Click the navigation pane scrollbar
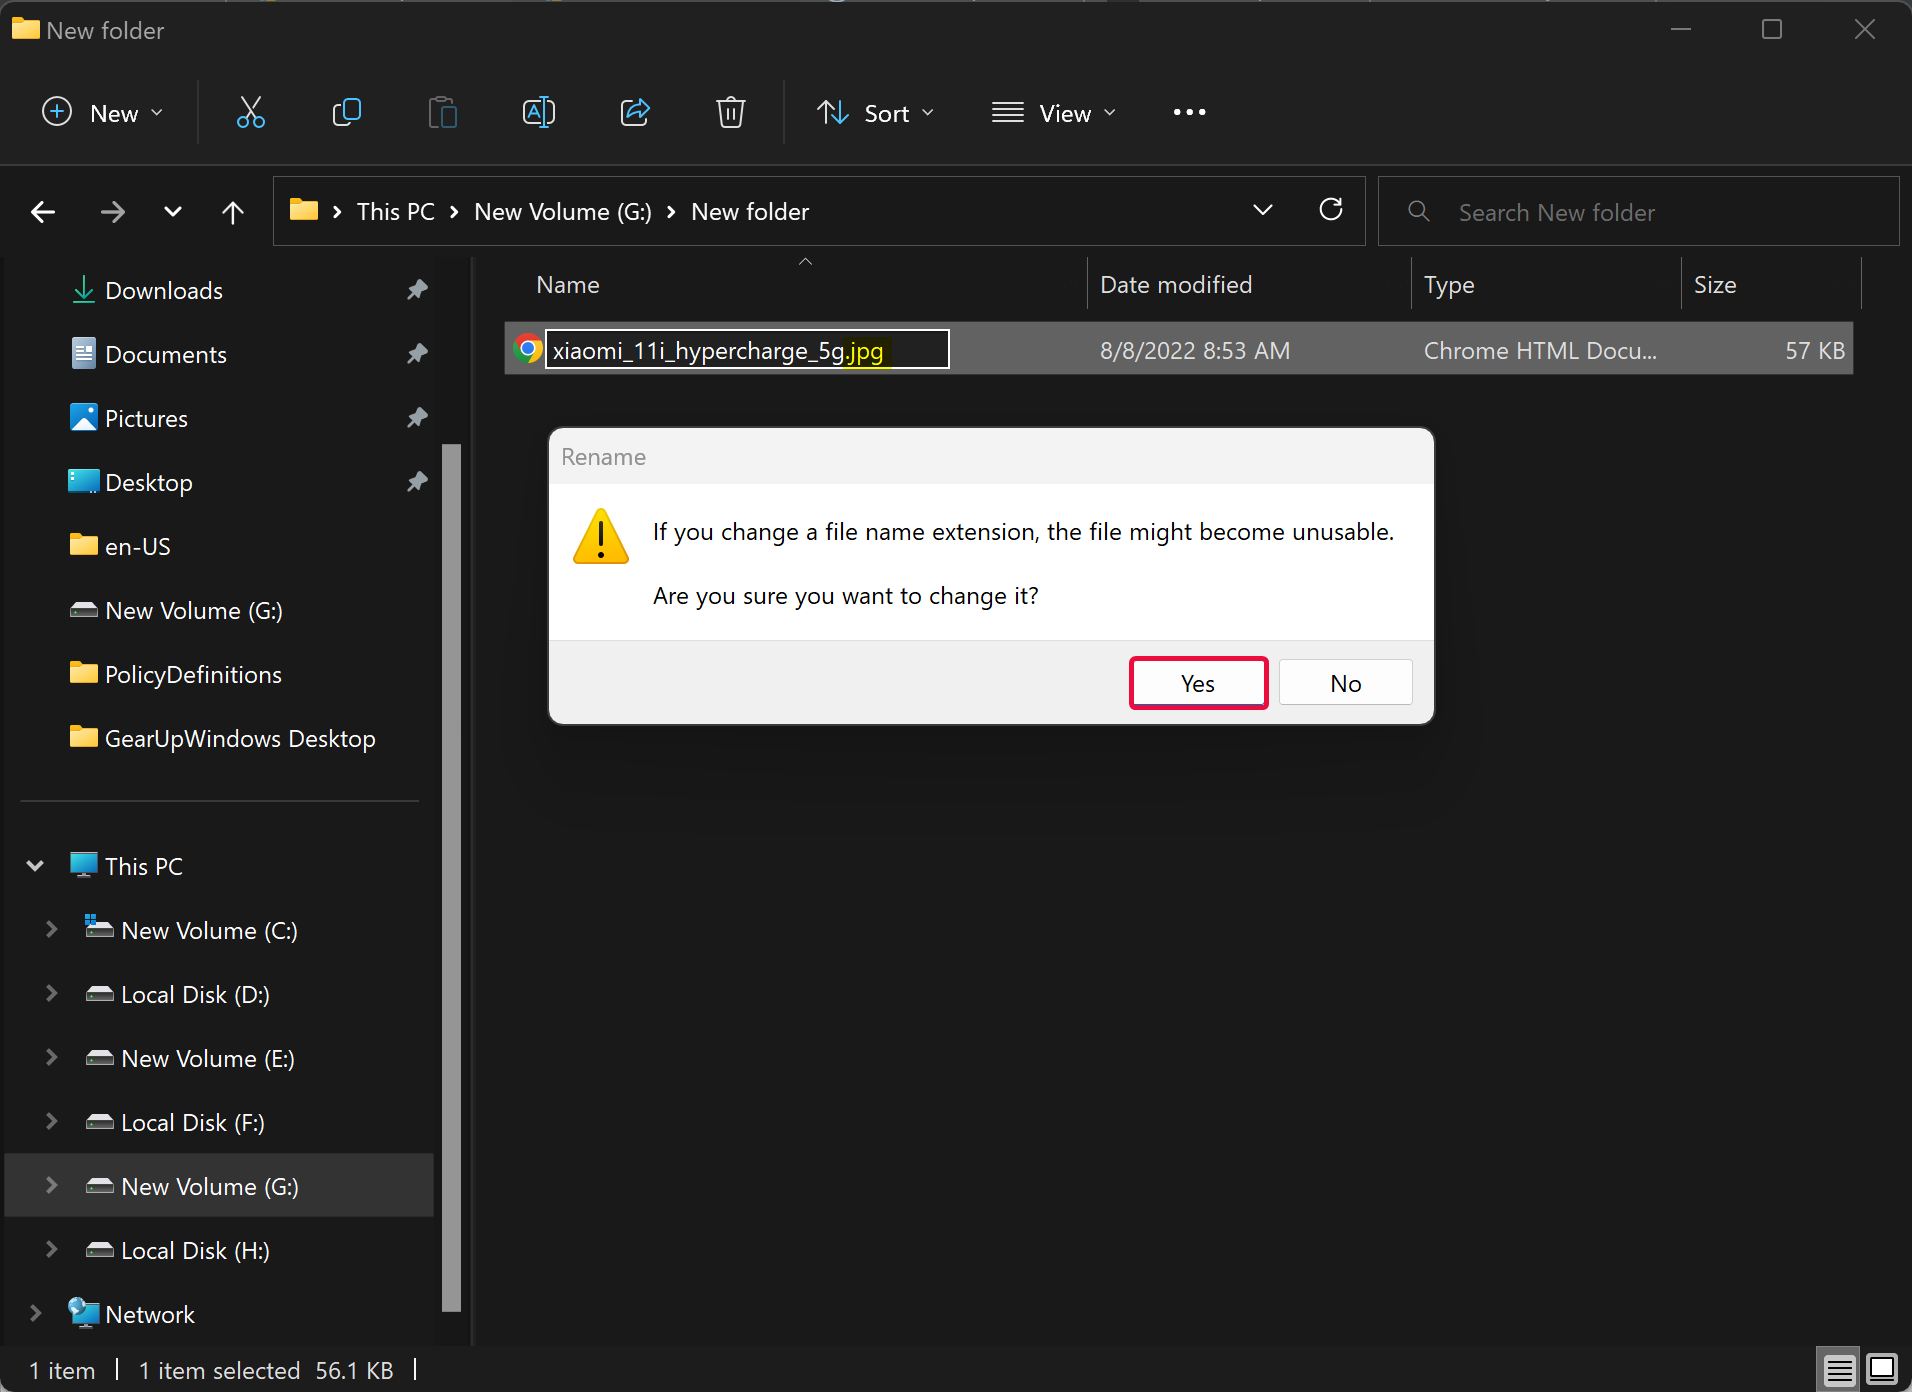1912x1392 pixels. pos(451,876)
